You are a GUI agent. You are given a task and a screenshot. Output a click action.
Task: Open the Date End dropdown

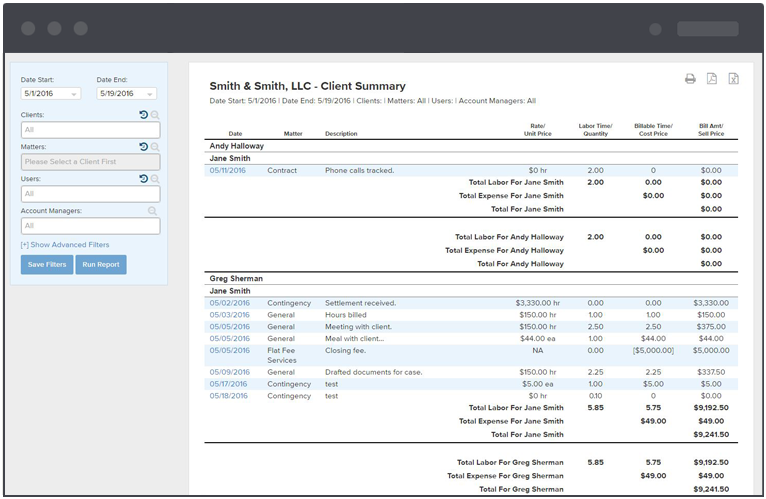pyautogui.click(x=127, y=93)
